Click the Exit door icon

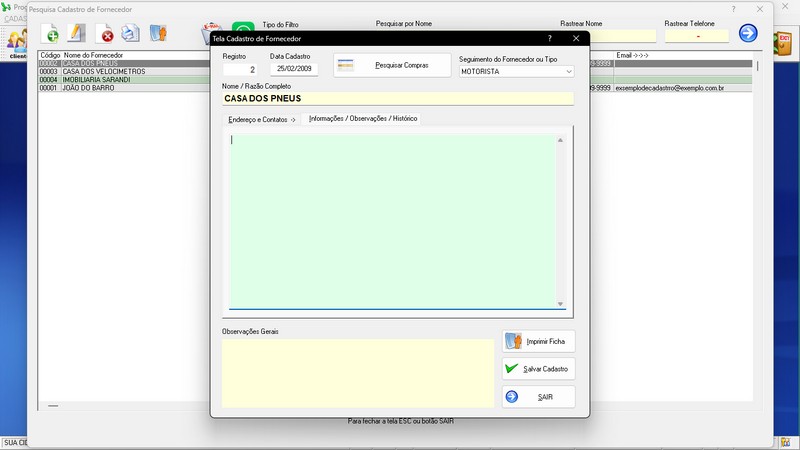coord(785,41)
